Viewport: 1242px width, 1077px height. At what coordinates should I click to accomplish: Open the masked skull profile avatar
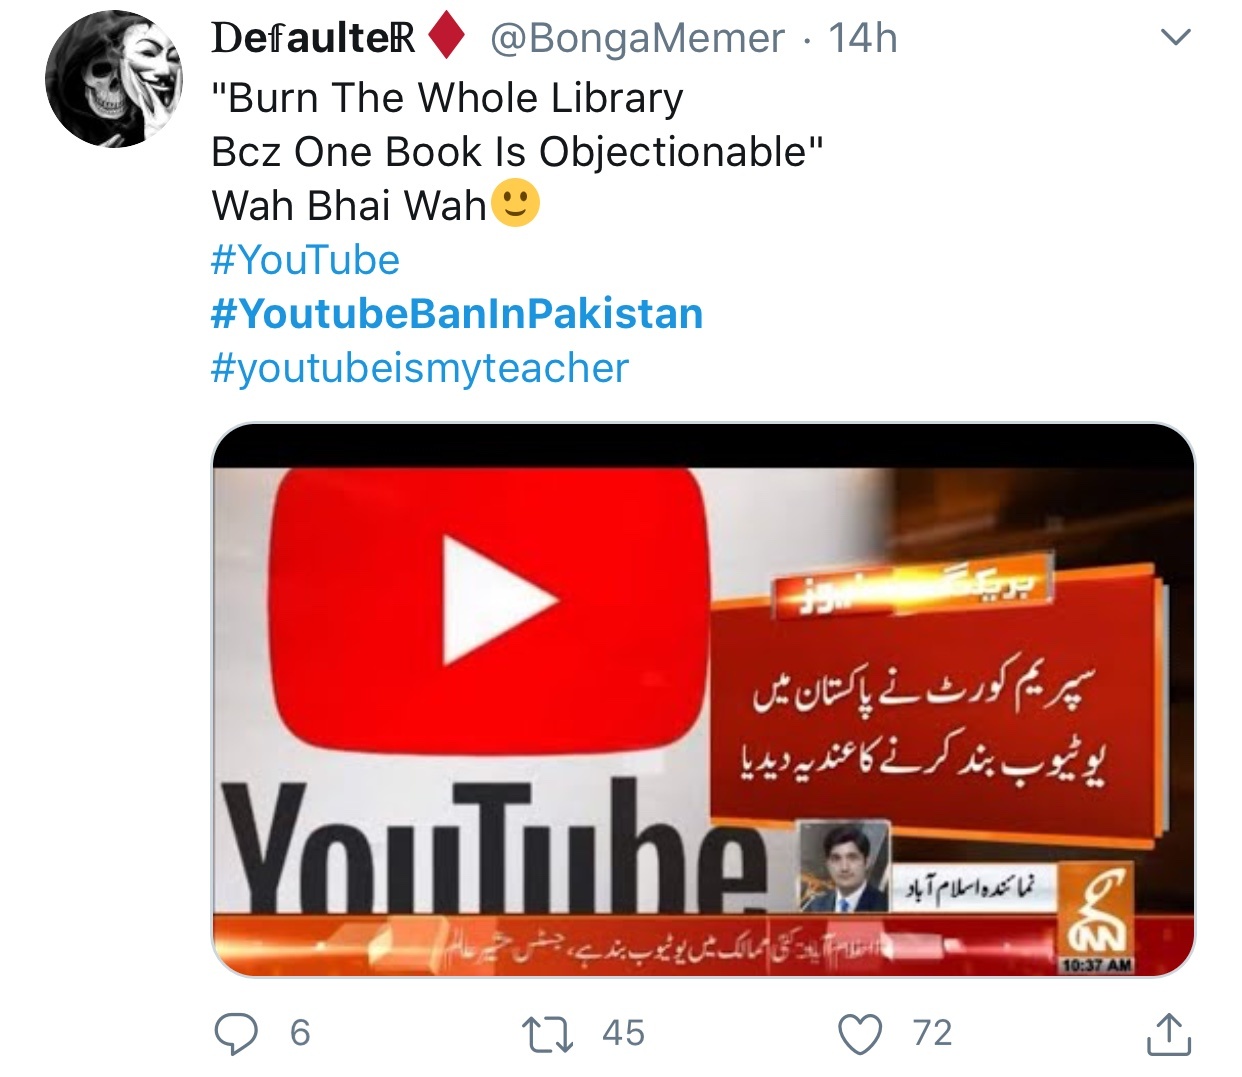114,80
